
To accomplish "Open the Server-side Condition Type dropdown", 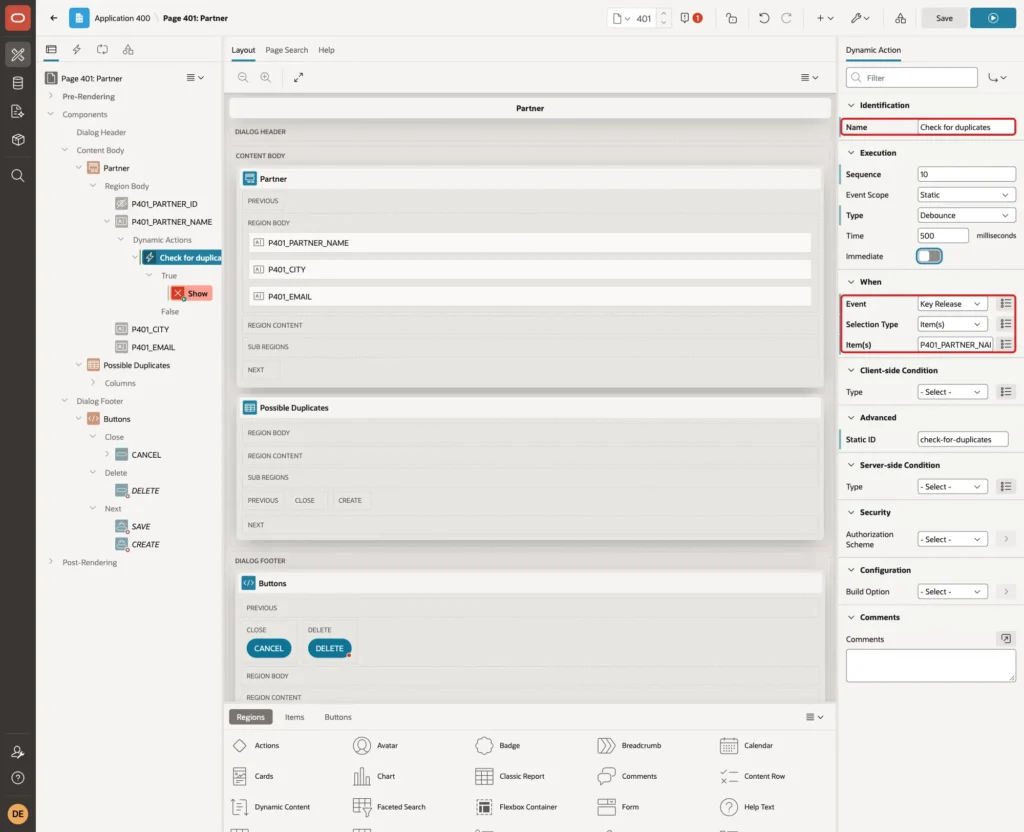I will (x=952, y=487).
